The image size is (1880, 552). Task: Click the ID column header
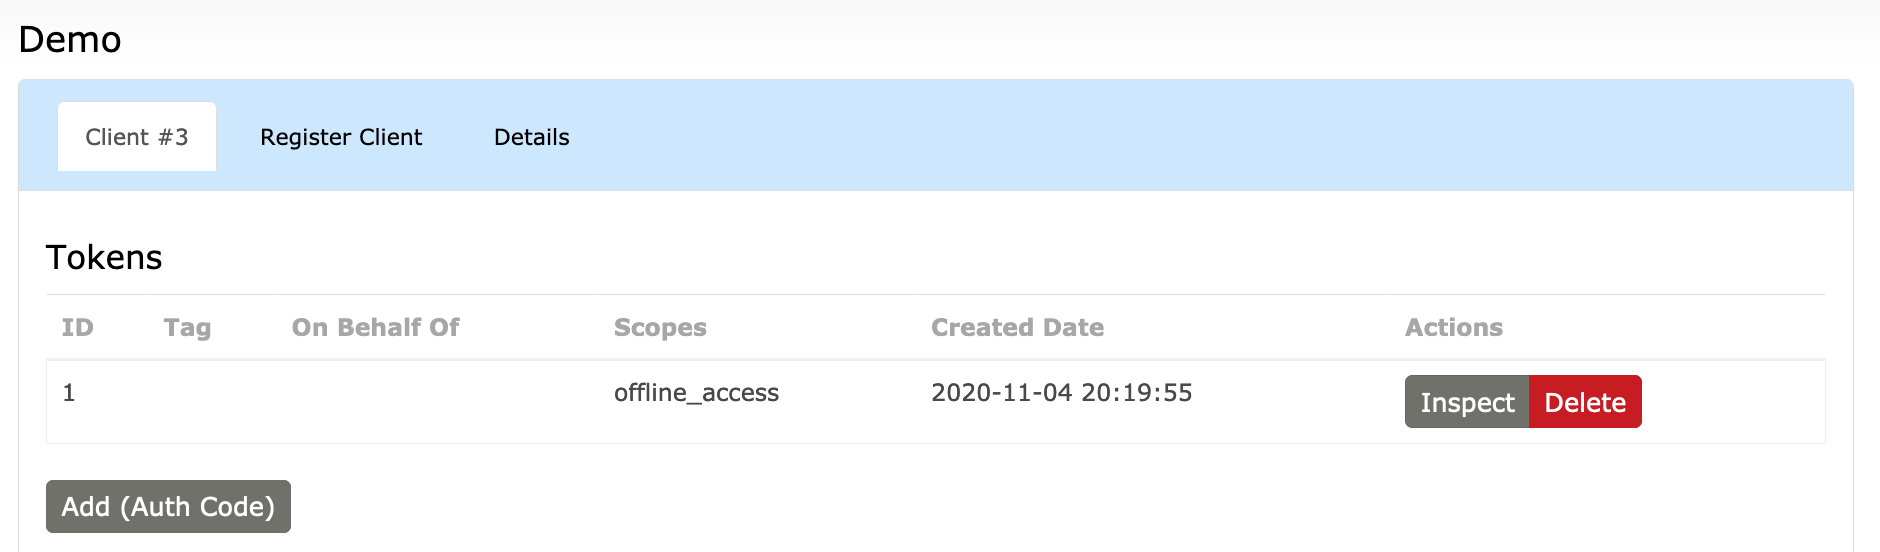[77, 328]
